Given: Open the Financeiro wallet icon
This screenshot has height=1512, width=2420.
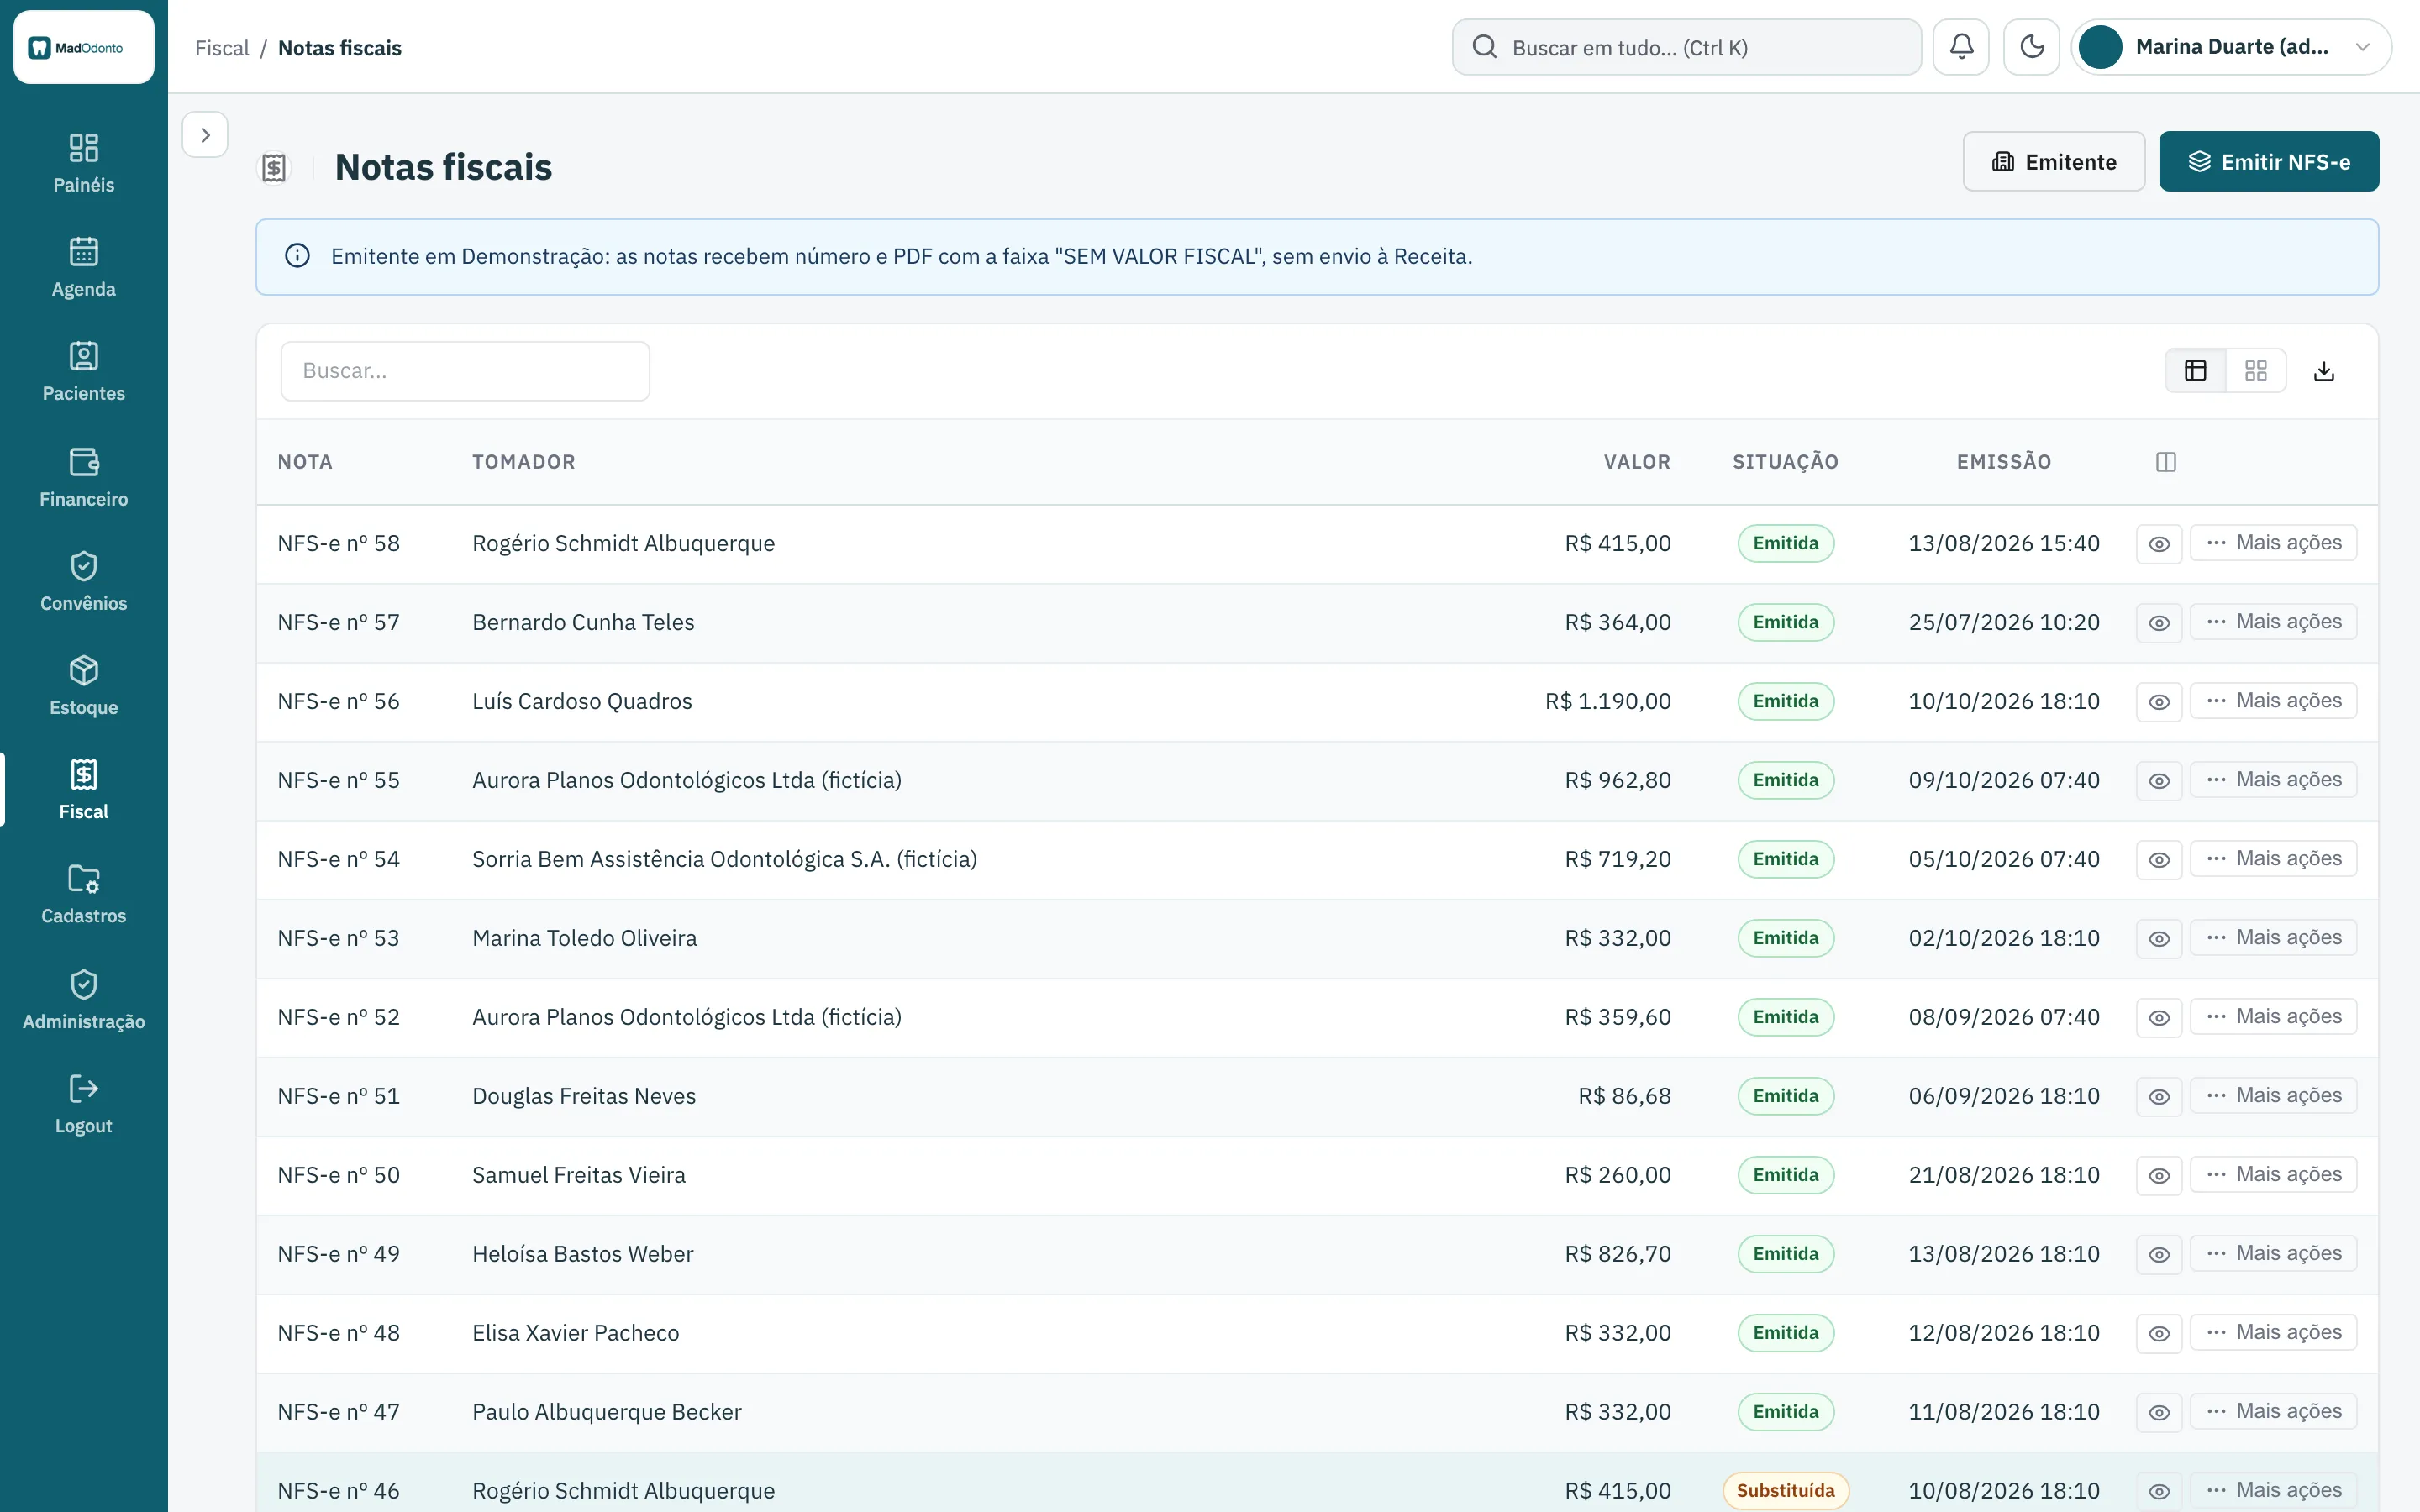Looking at the screenshot, I should (84, 462).
